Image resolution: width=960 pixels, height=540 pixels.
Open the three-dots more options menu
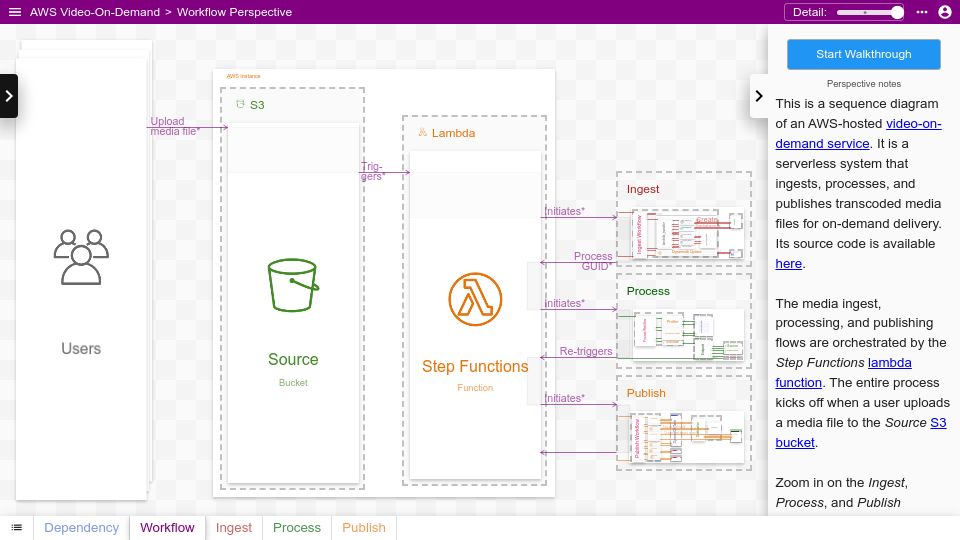921,12
